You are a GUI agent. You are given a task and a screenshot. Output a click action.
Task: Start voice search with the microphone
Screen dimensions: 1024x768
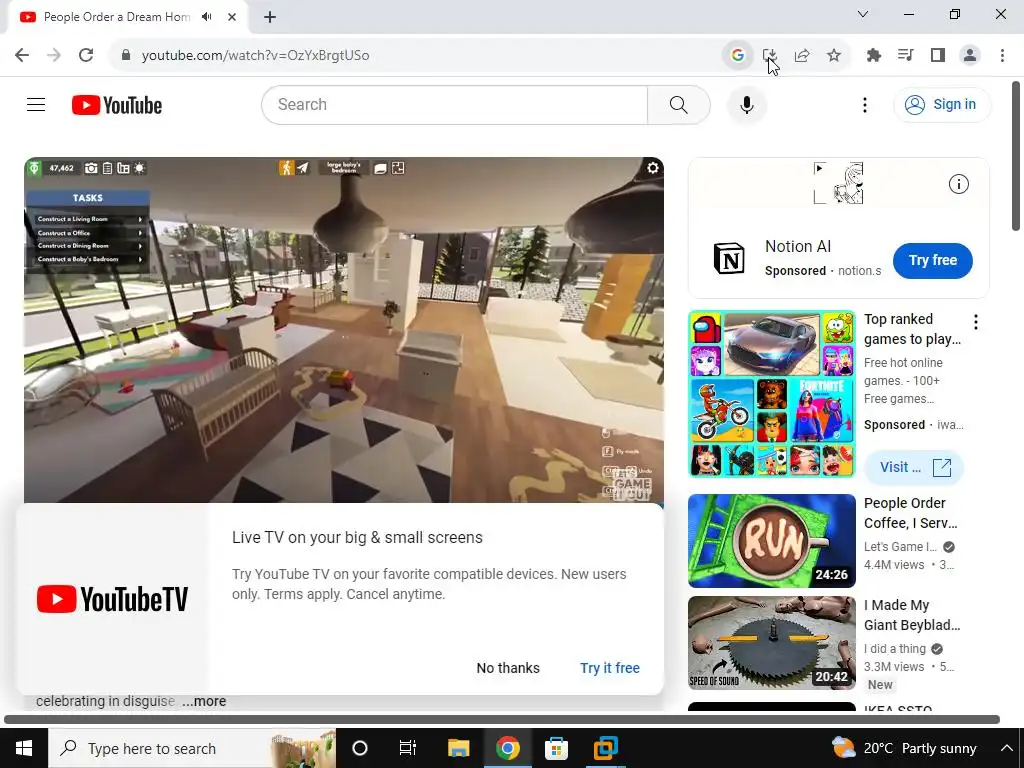coord(746,104)
